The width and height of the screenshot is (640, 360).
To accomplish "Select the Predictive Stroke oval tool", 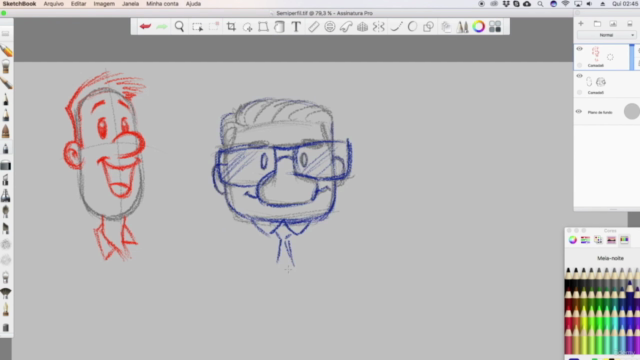I will 412,27.
